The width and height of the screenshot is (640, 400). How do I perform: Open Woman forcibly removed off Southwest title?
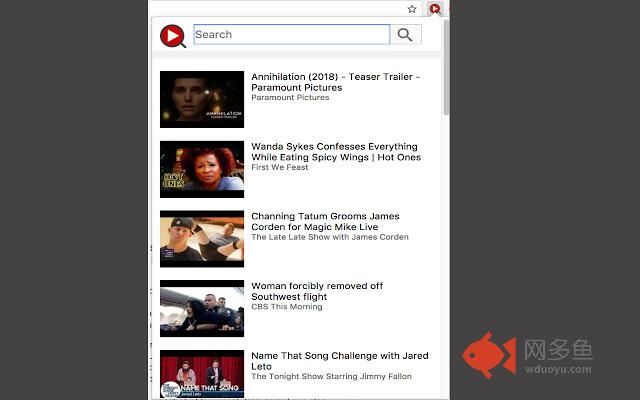(x=317, y=291)
